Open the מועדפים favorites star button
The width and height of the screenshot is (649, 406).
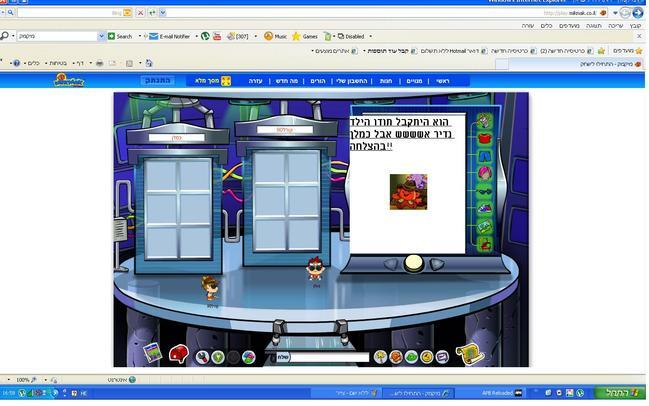click(628, 51)
